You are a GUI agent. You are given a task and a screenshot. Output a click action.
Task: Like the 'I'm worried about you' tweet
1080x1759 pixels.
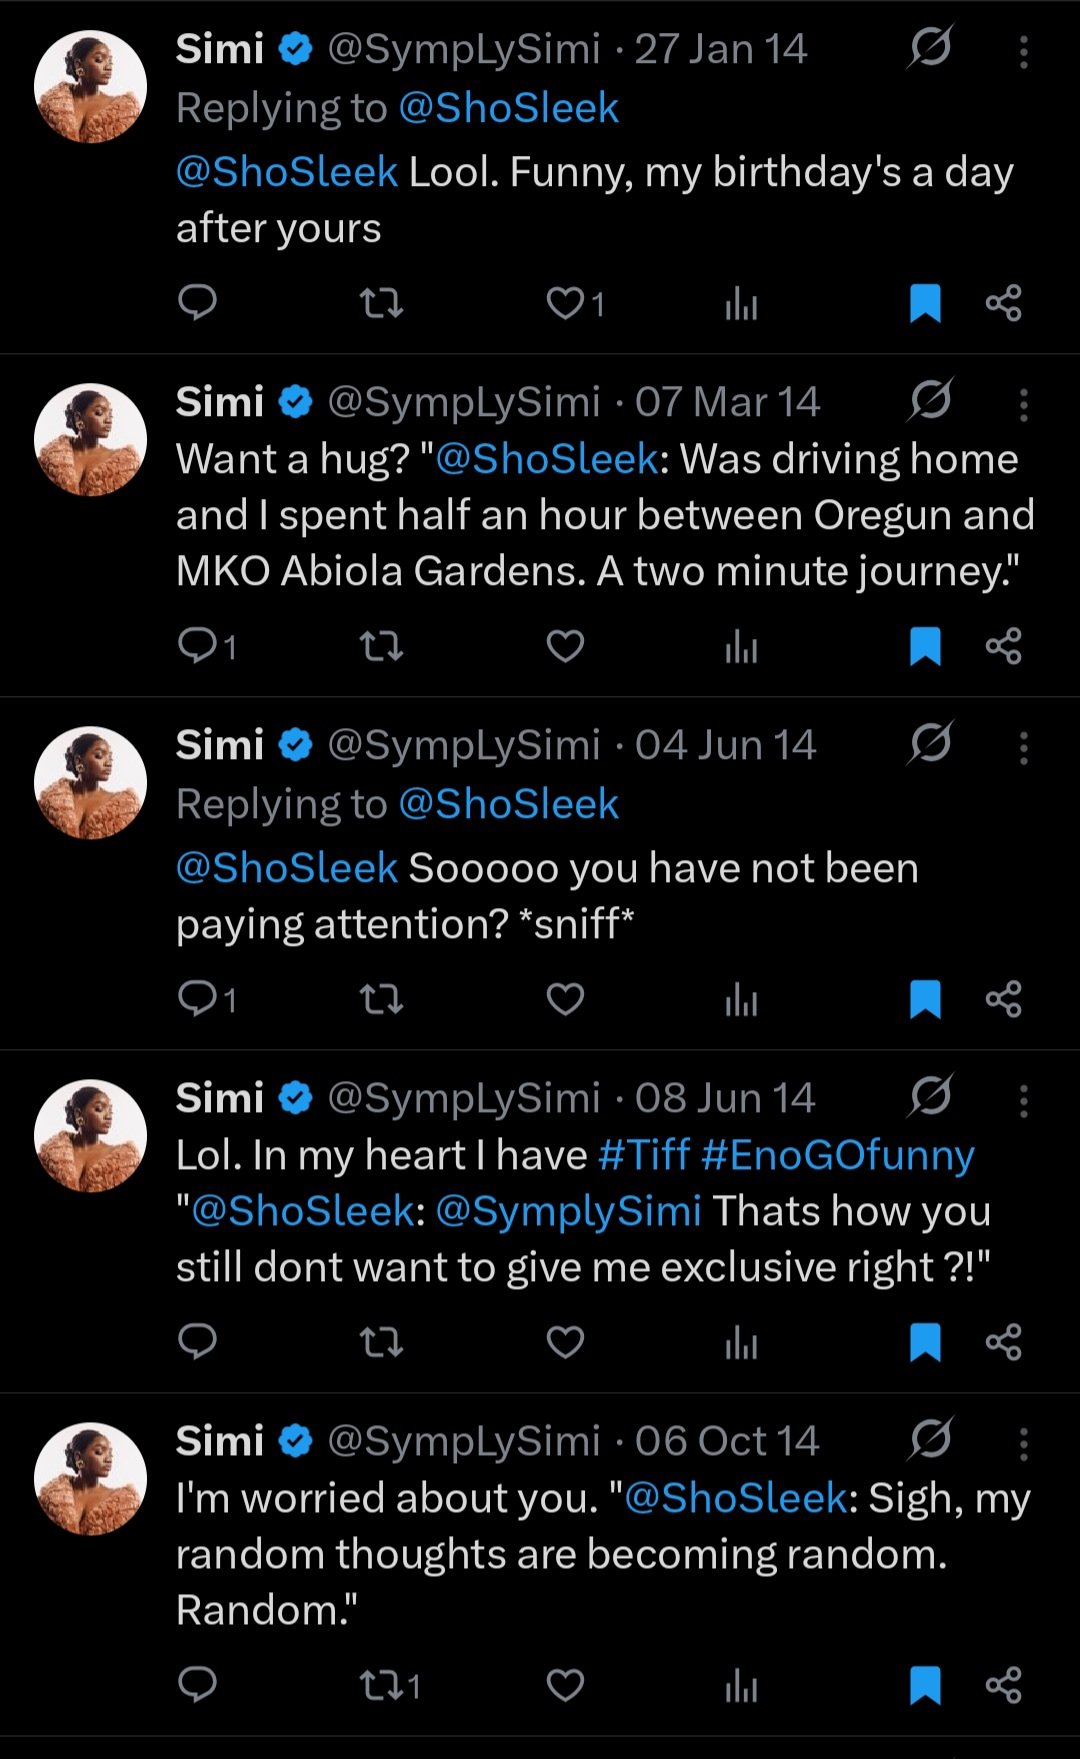[565, 1685]
